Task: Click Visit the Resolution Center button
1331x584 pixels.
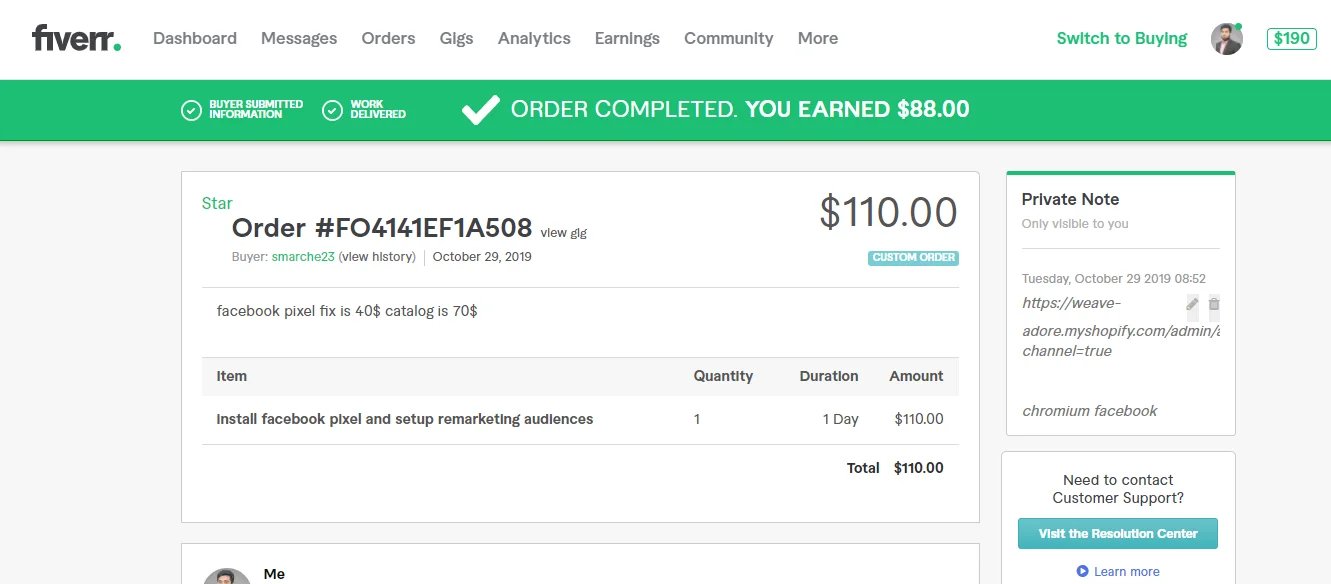Action: coord(1118,534)
